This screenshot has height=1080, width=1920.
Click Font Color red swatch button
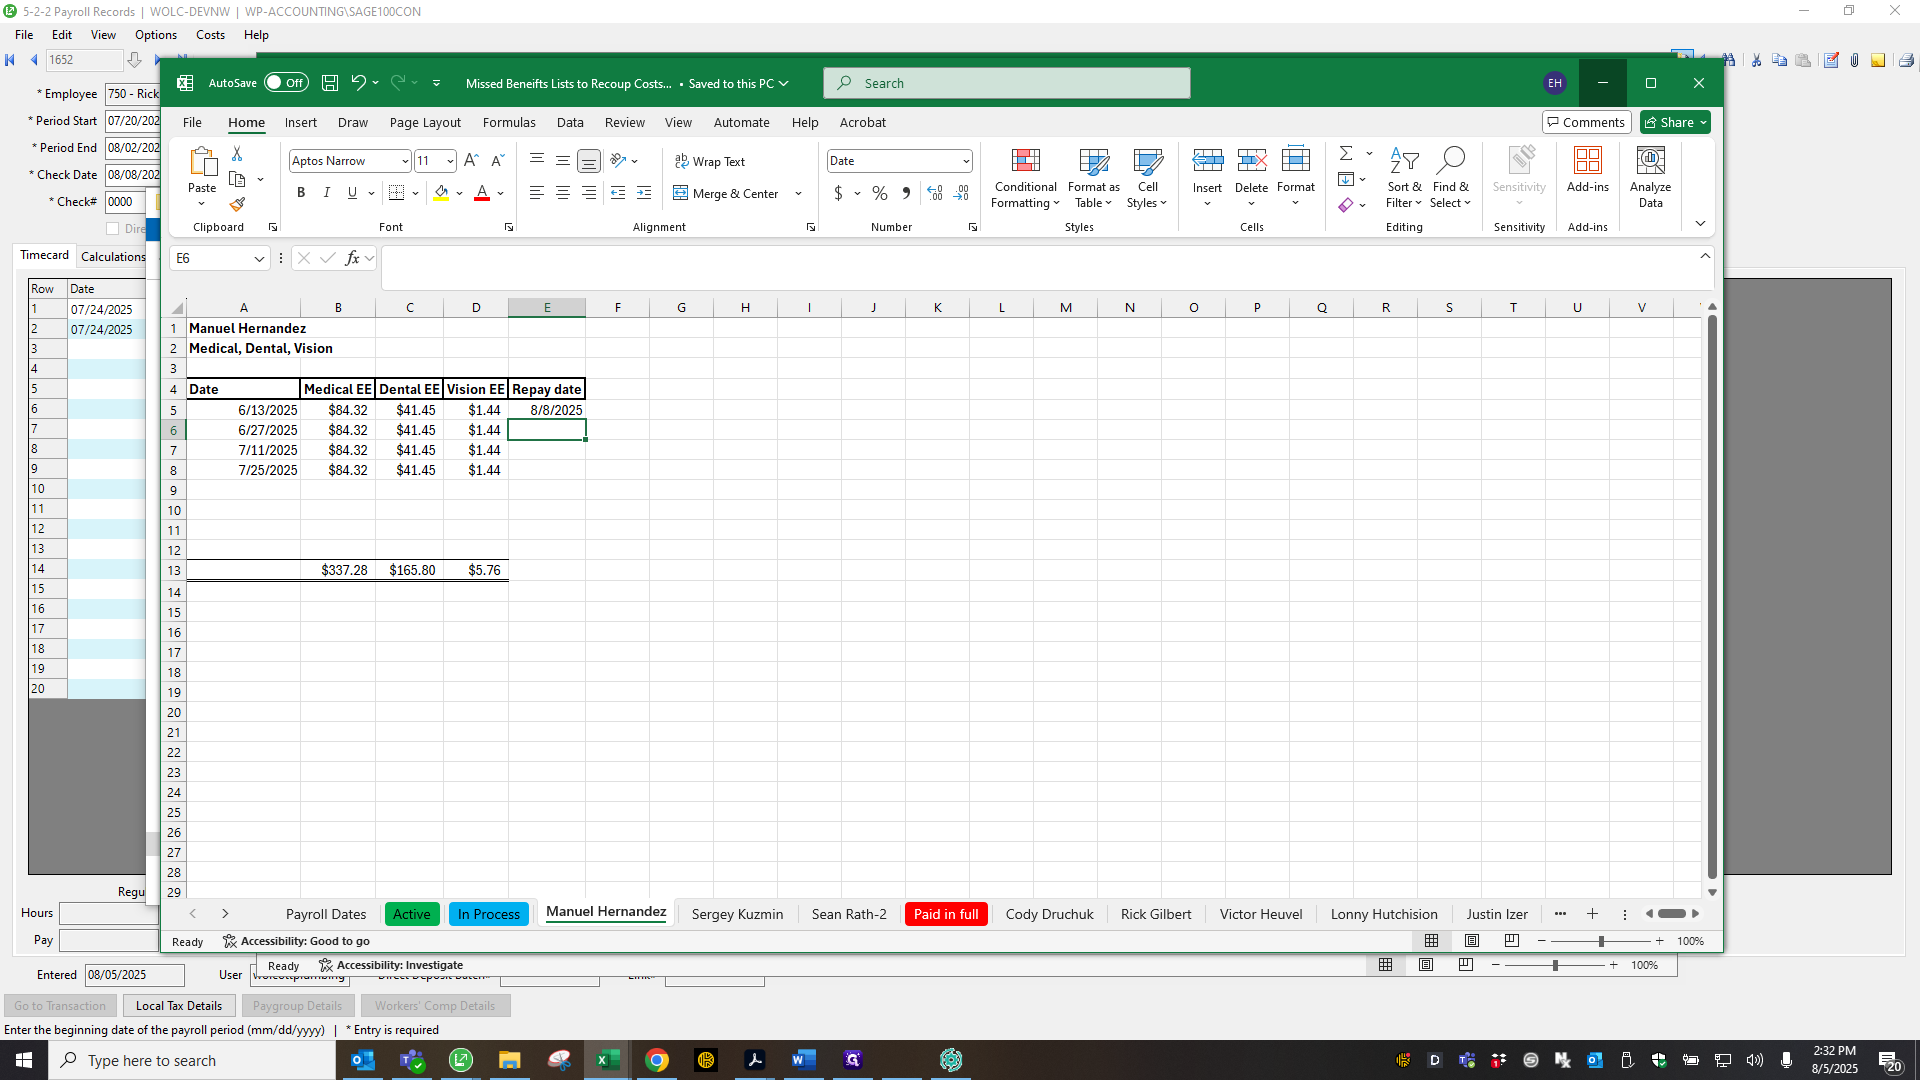pos(482,193)
